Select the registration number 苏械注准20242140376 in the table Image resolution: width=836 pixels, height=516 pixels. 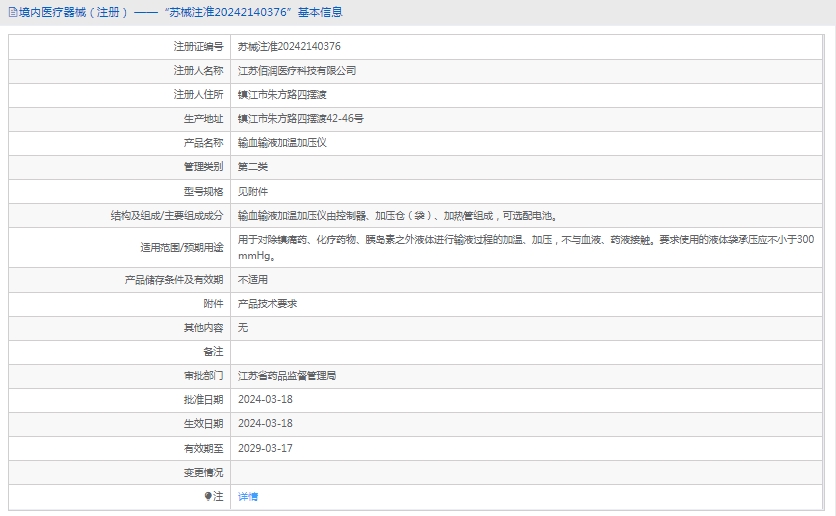point(289,47)
